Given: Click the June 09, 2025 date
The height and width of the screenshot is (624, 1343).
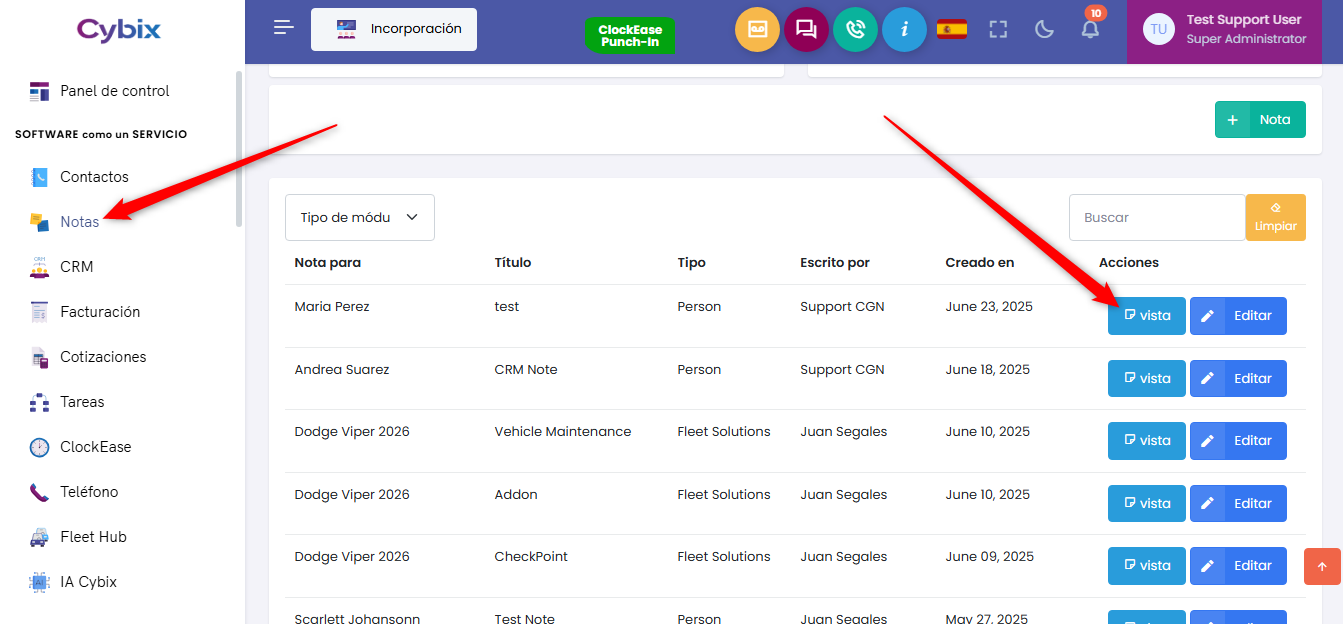Looking at the screenshot, I should (x=990, y=557).
